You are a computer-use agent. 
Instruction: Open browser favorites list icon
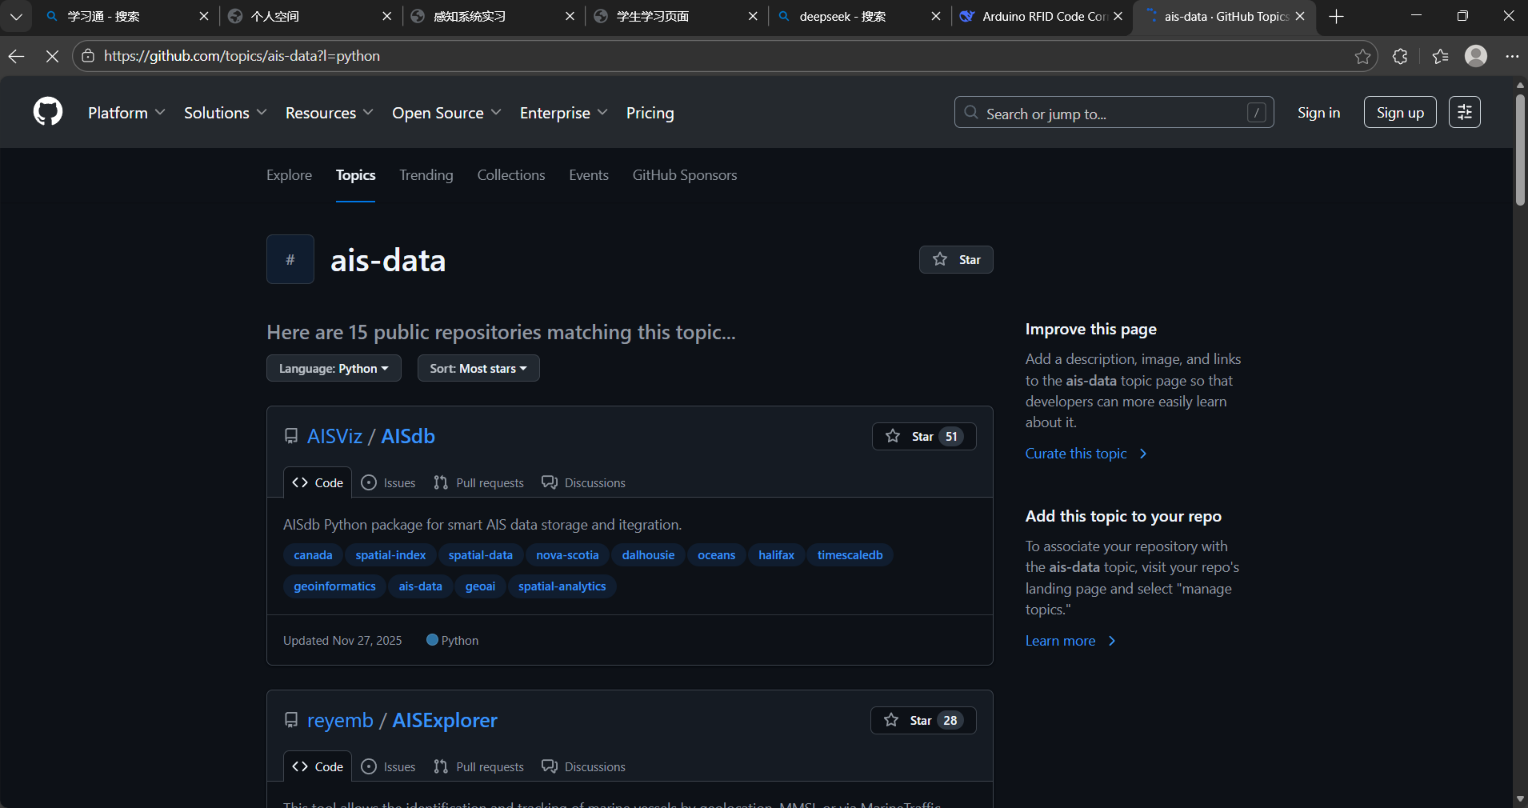1440,56
